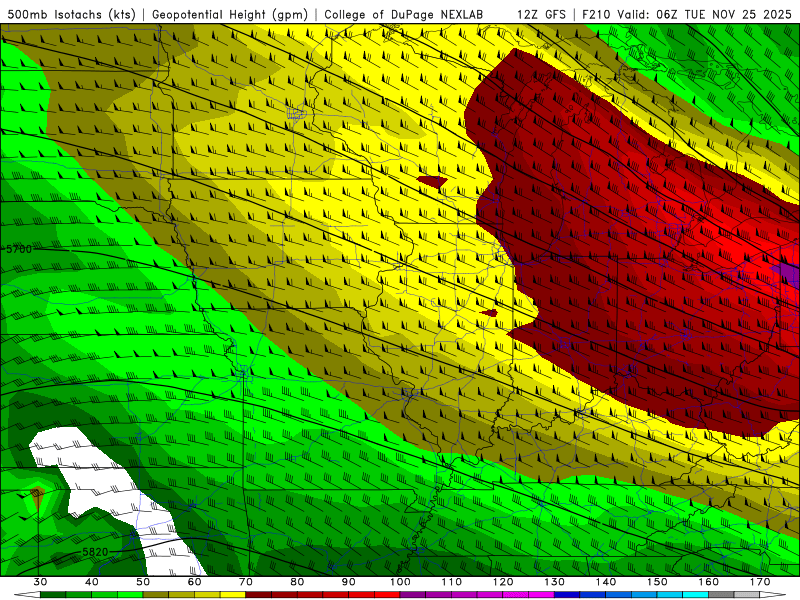Screen dimensions: 800x600
Task: Click the 110 value on the color scale
Action: 452,582
